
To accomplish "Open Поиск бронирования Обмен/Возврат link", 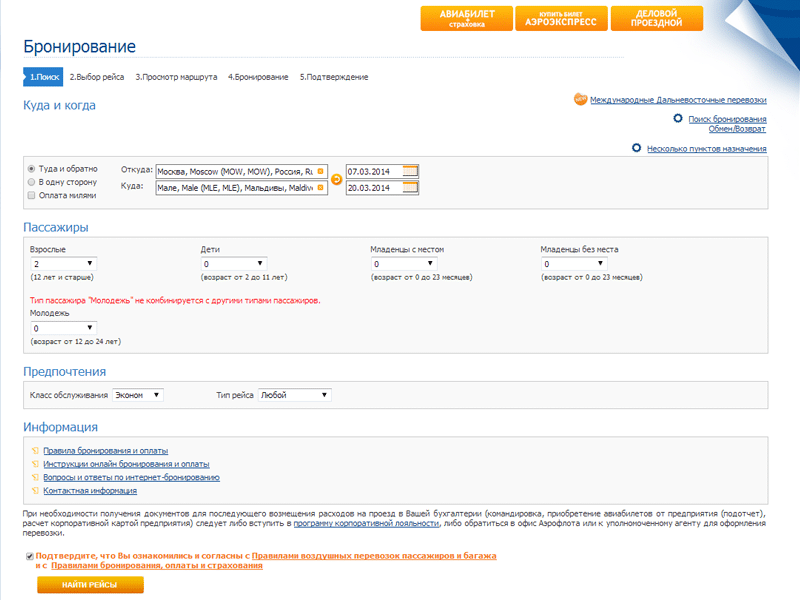I will [x=727, y=123].
